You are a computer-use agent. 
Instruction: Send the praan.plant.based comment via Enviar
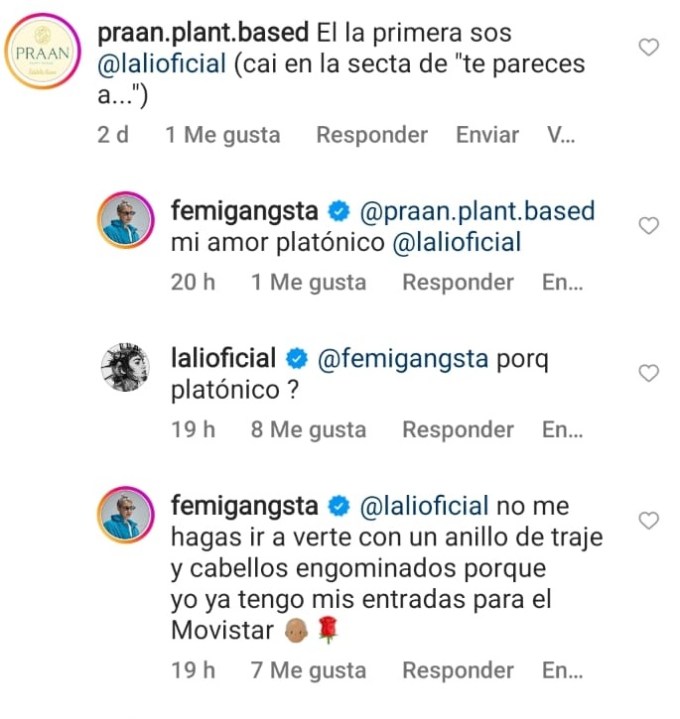[x=487, y=135]
